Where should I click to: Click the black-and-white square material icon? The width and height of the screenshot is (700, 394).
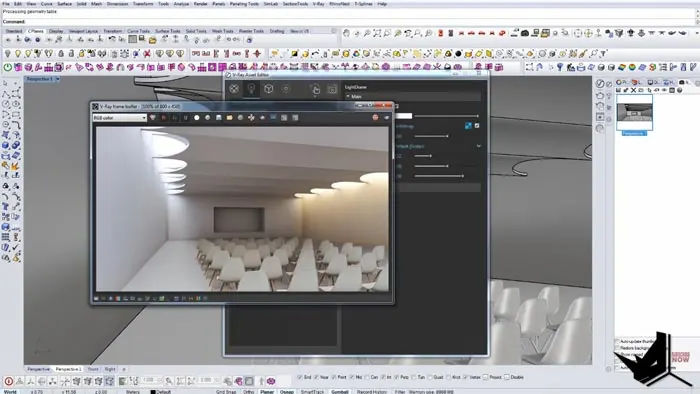(x=294, y=54)
